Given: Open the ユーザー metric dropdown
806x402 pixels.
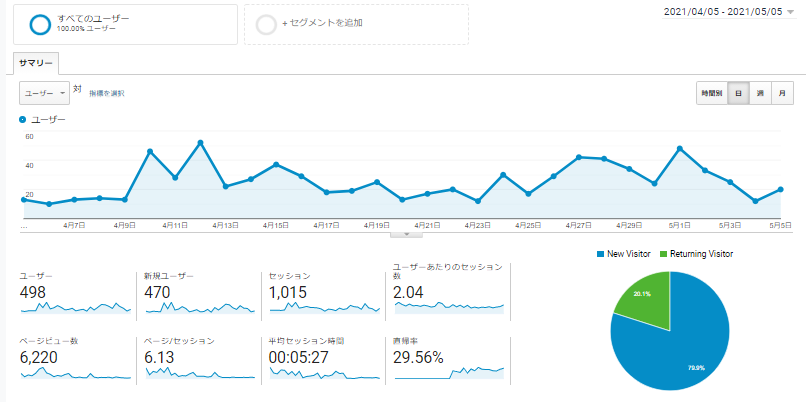Looking at the screenshot, I should tap(44, 93).
